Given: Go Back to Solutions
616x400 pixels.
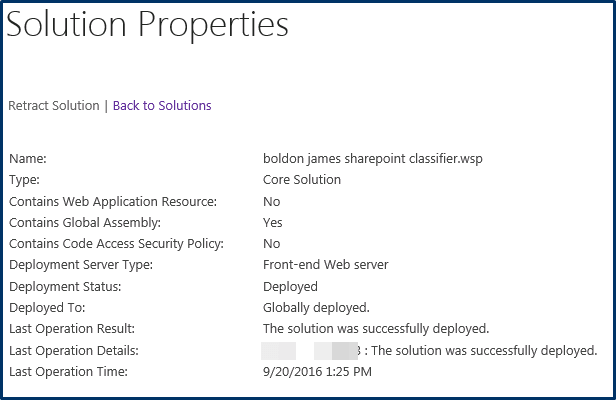Looking at the screenshot, I should point(162,105).
